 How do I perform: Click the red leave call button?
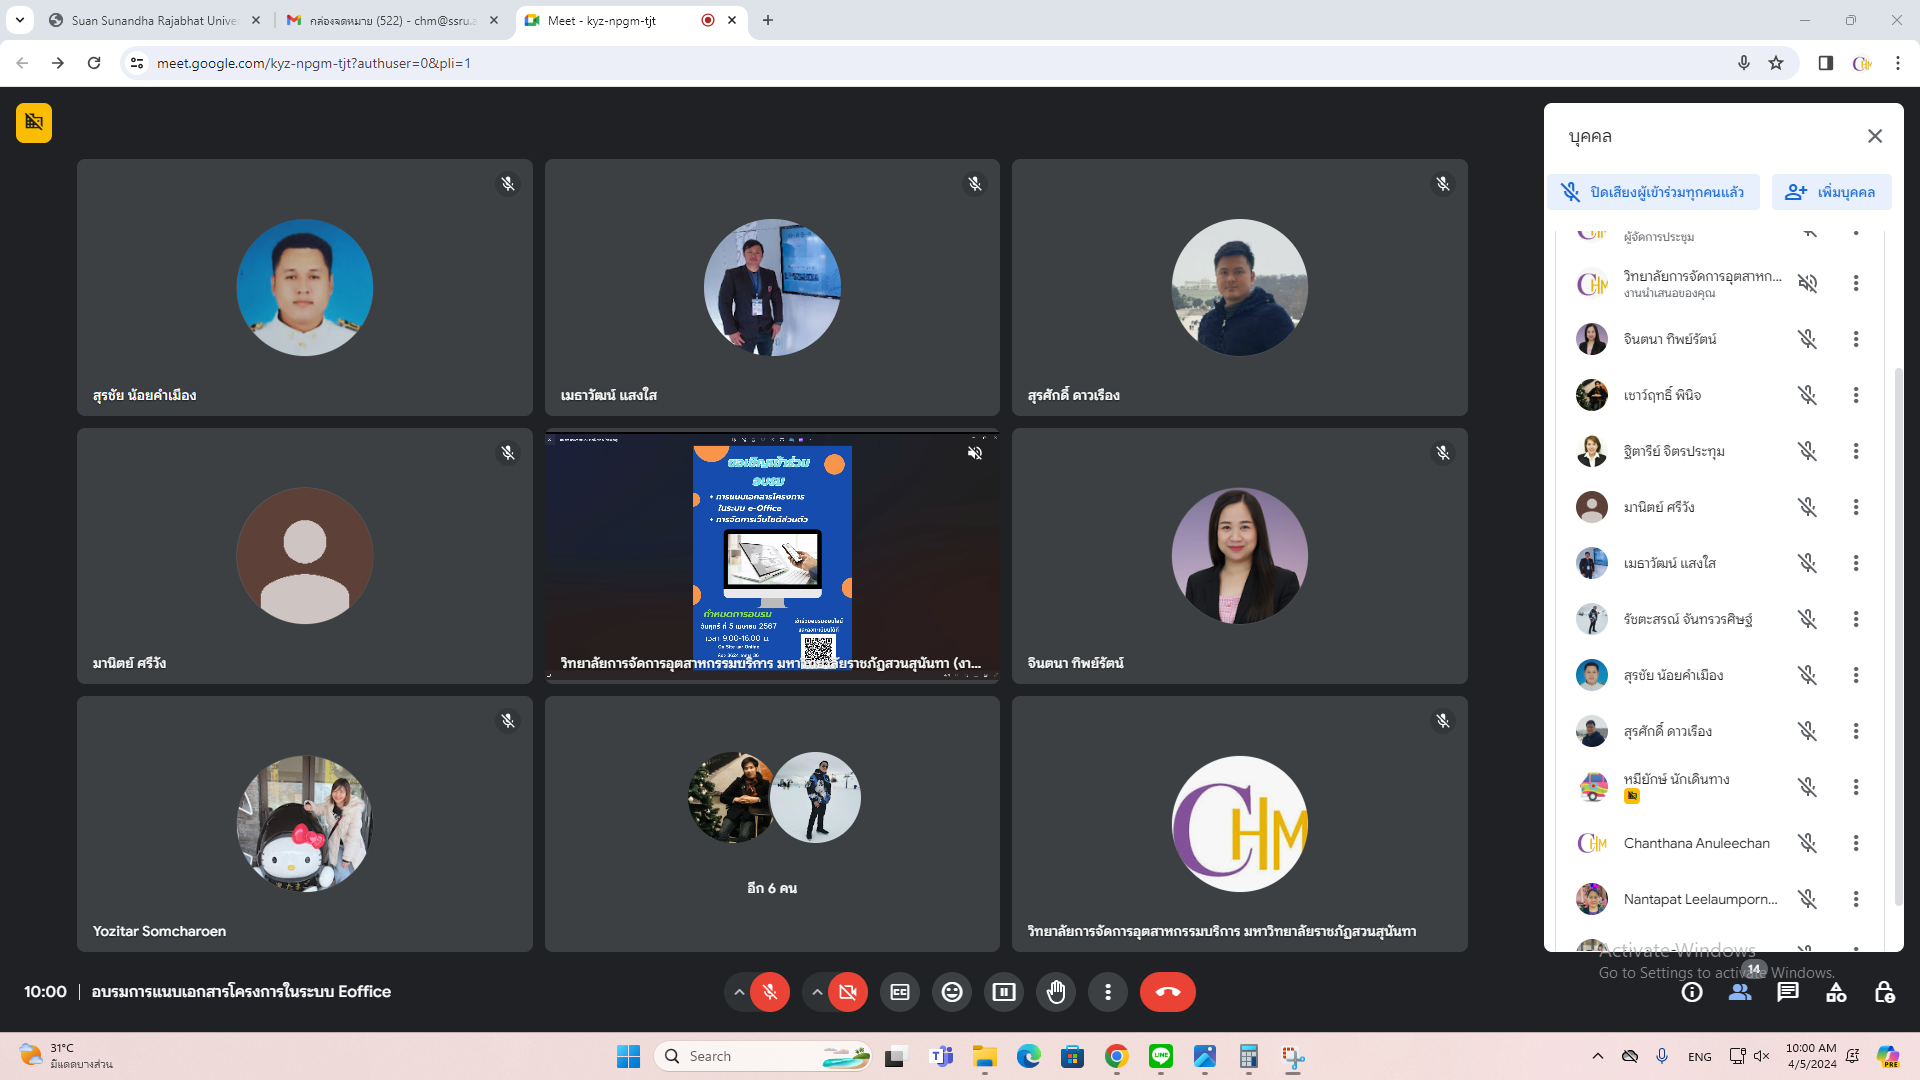(1167, 992)
